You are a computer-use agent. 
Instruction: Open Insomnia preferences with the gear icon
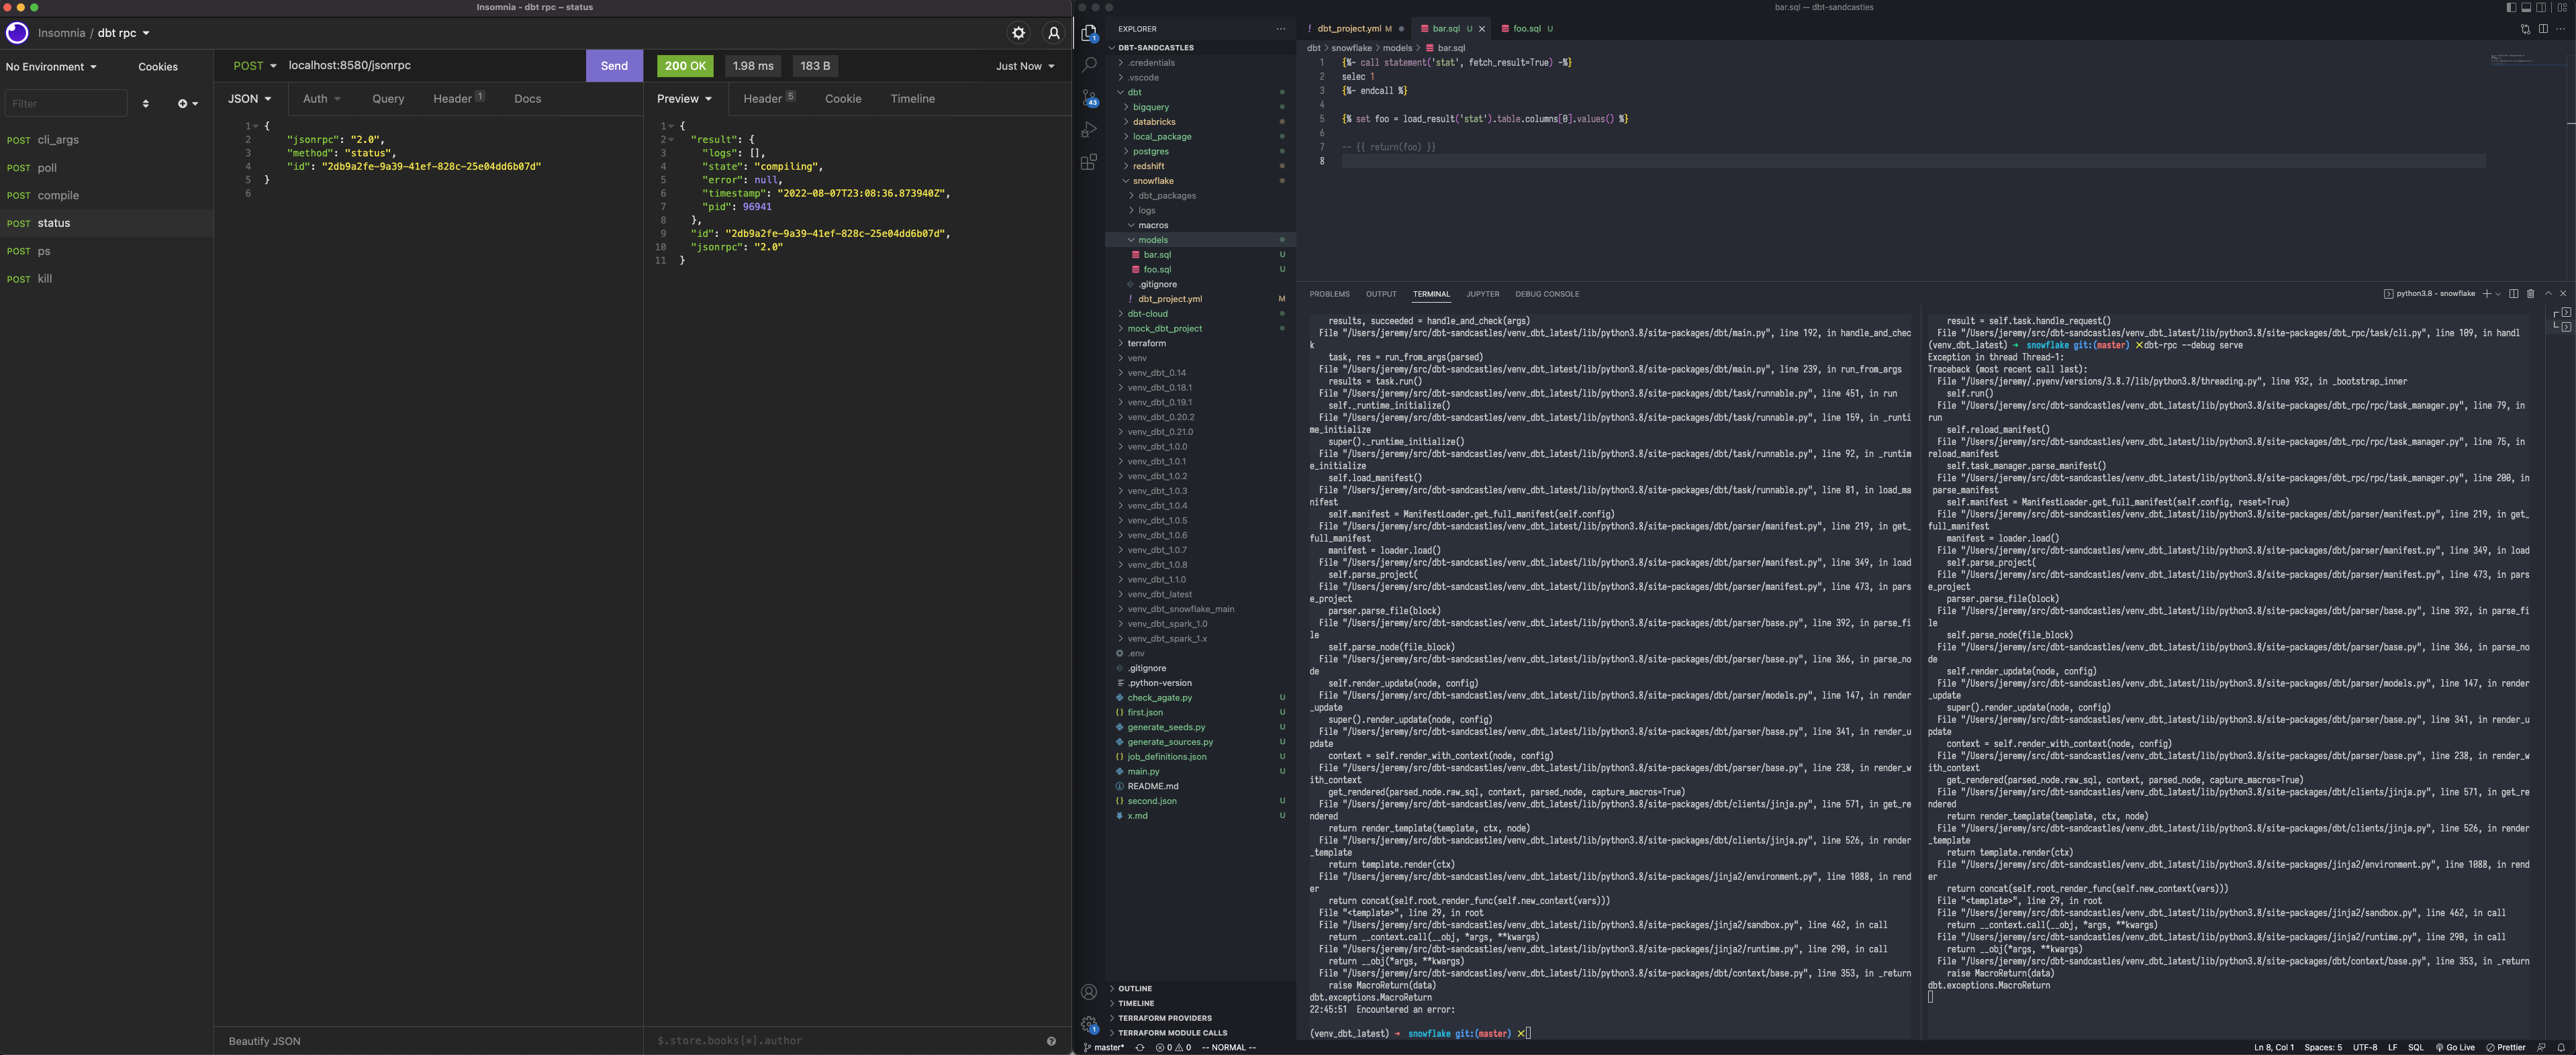click(1019, 33)
